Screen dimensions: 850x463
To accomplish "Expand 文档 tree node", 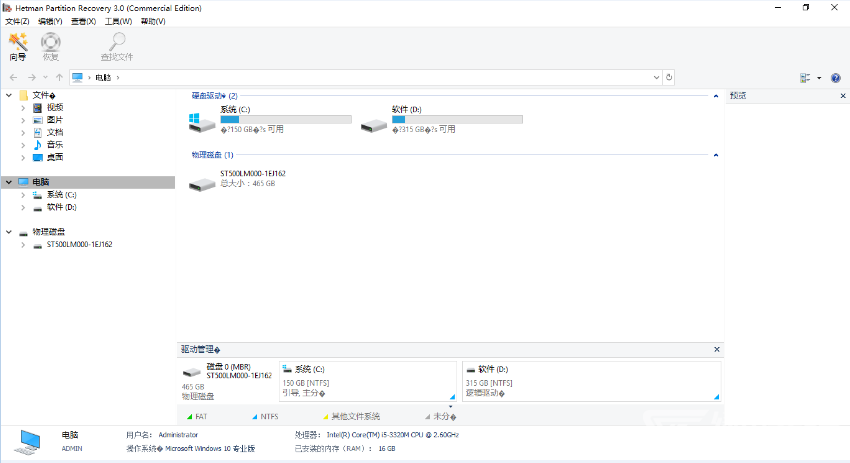I will 23,133.
